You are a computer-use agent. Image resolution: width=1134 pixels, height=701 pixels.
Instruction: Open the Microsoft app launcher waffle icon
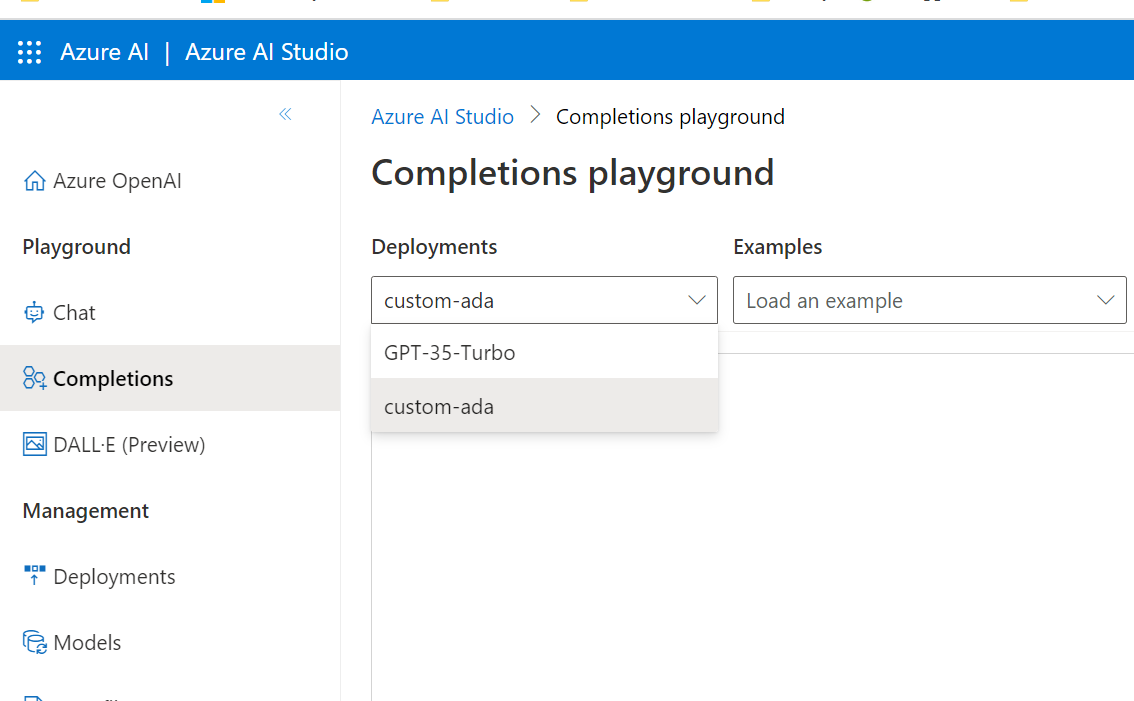point(29,51)
